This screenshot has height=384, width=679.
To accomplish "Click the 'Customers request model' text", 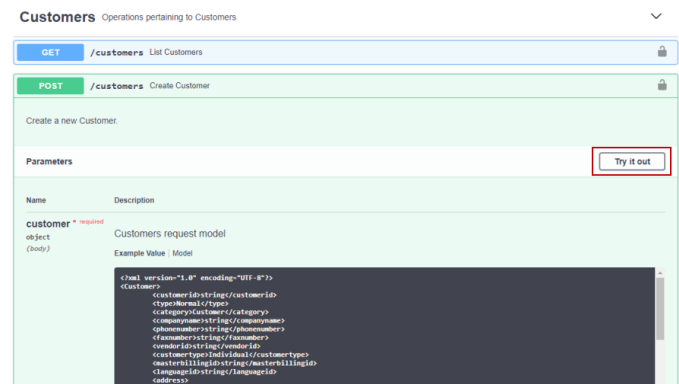I will coord(170,234).
